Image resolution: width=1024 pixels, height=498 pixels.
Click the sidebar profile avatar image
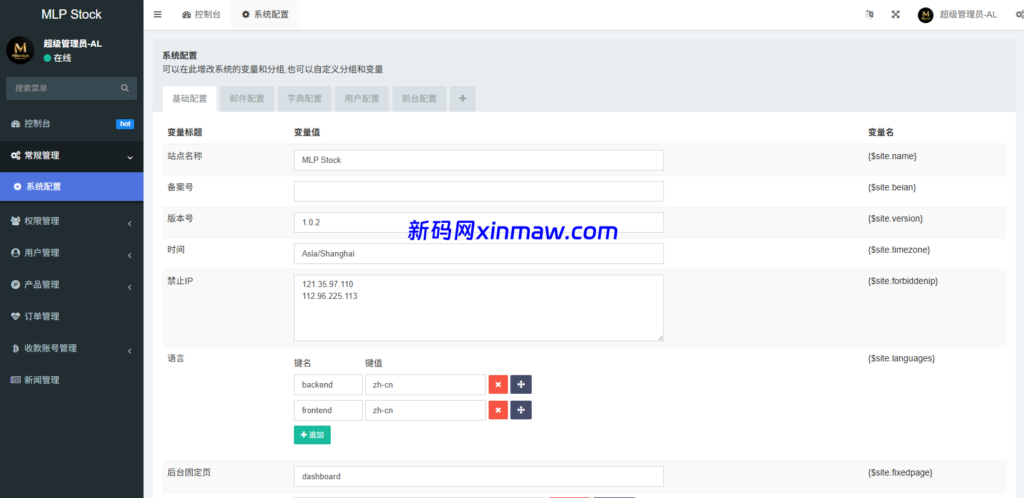20,50
